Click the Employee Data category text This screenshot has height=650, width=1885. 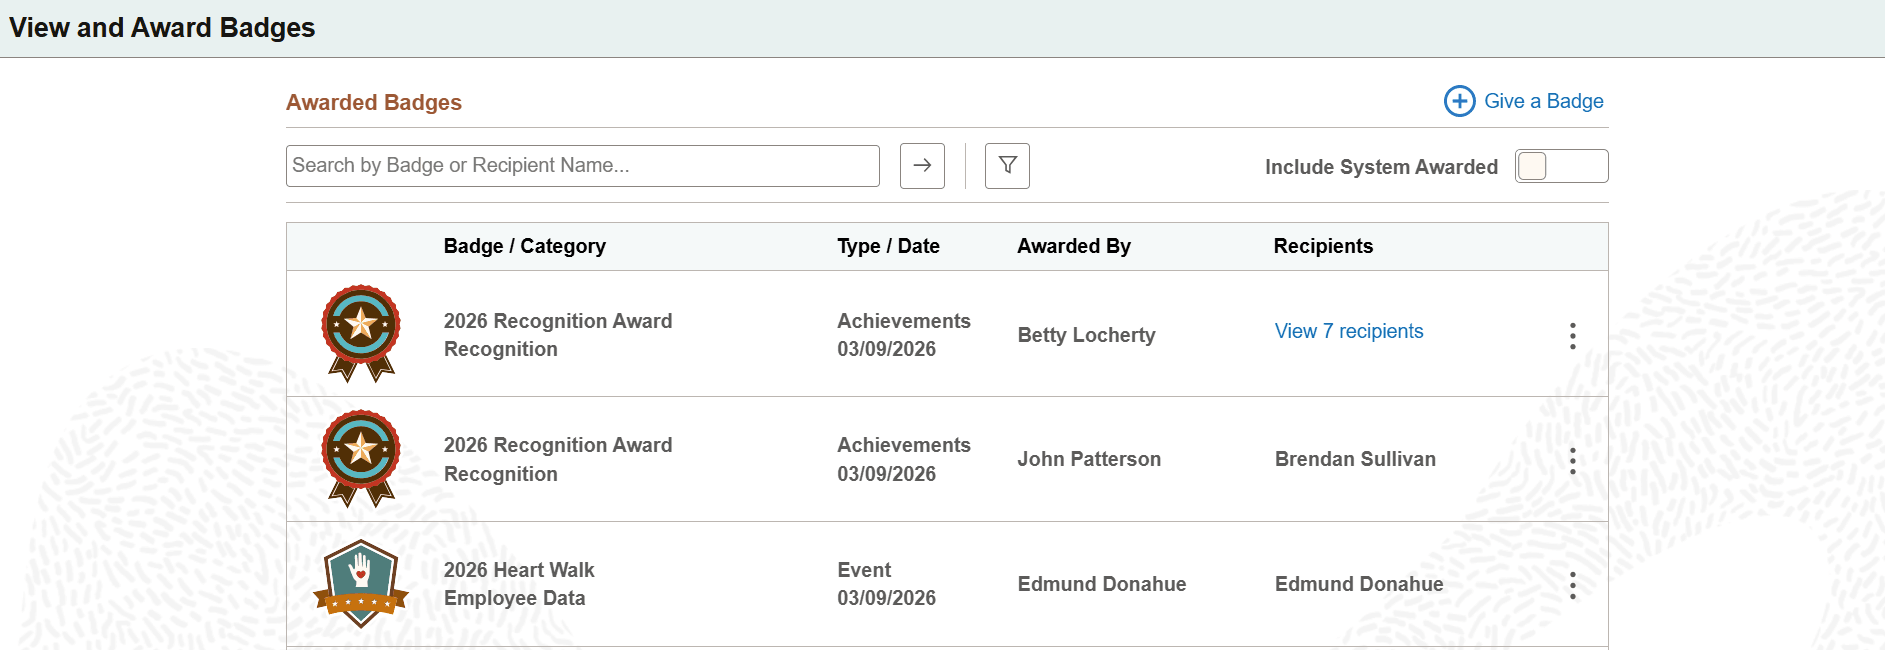tap(514, 598)
